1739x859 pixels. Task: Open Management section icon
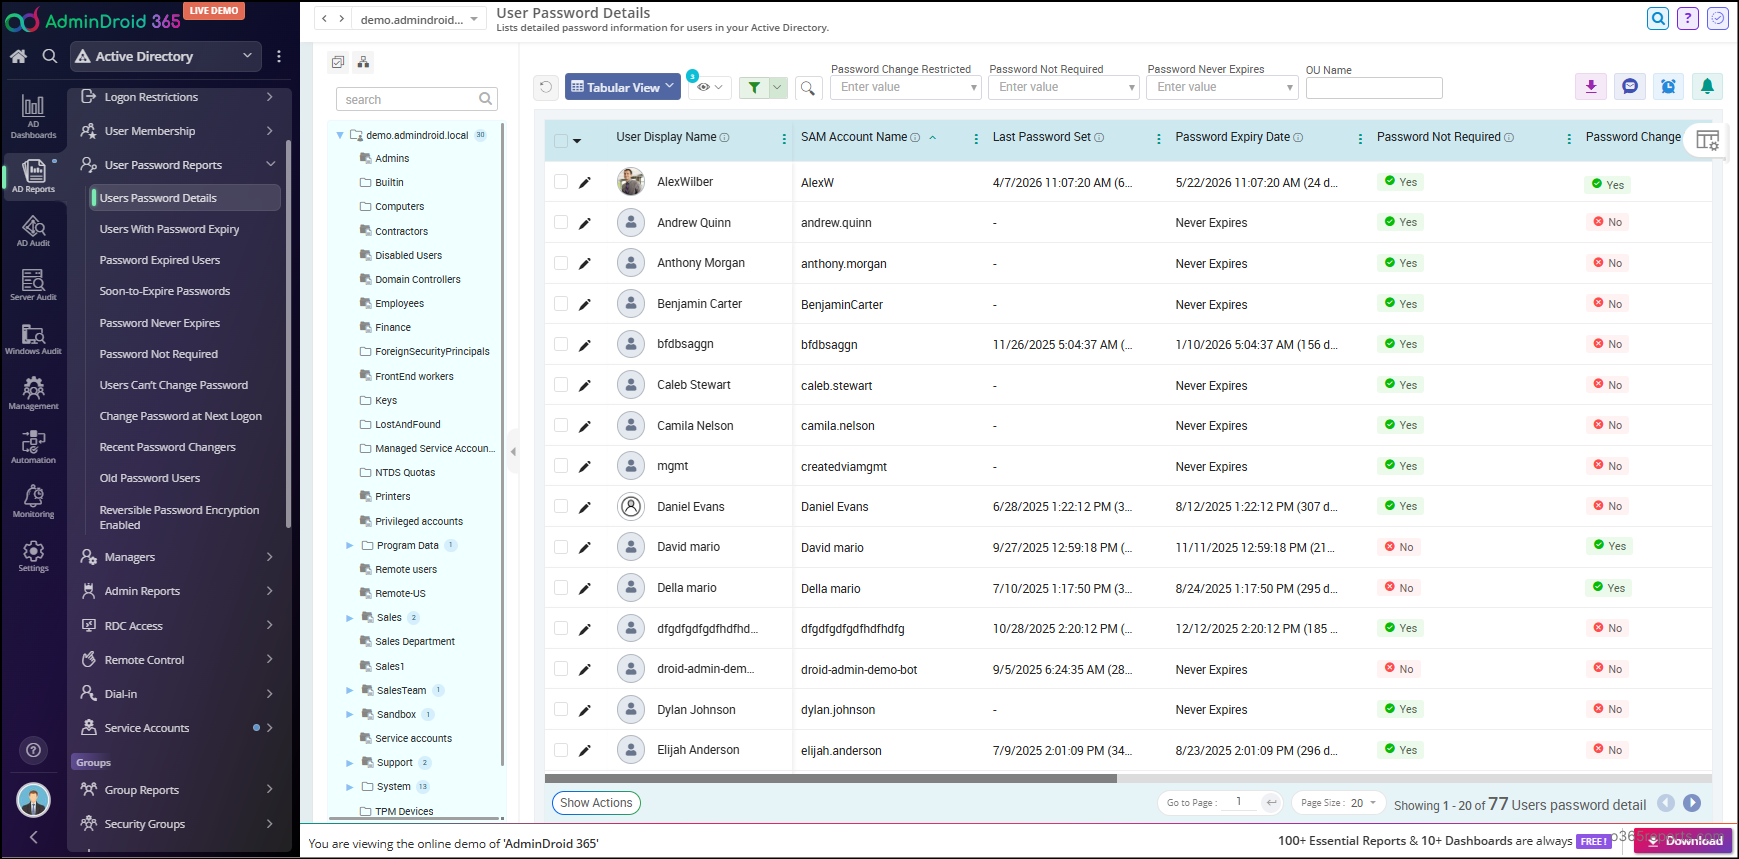pos(33,393)
